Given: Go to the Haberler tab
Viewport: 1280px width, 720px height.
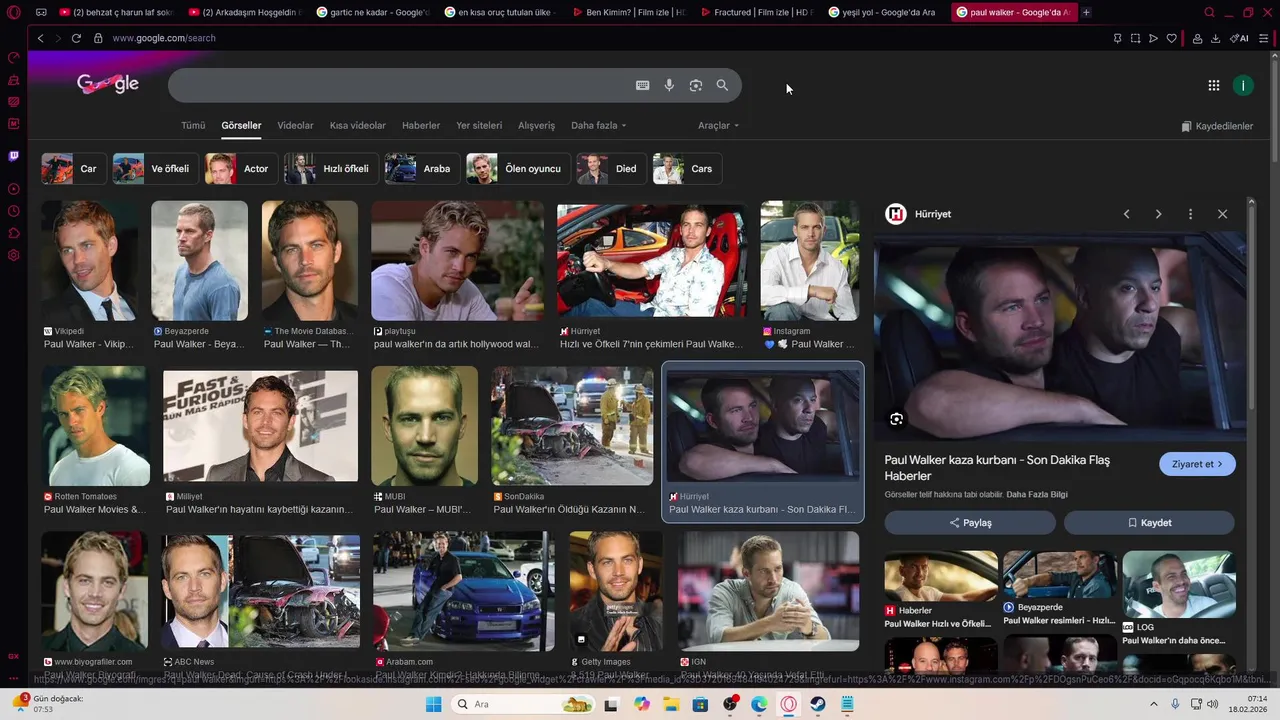Looking at the screenshot, I should point(421,125).
